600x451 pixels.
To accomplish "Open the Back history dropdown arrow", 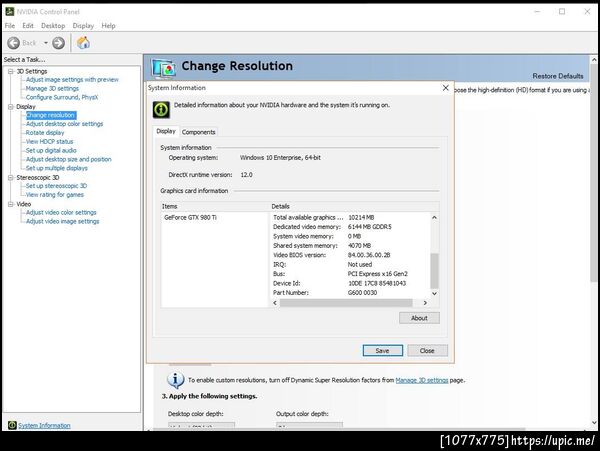I will [46, 43].
